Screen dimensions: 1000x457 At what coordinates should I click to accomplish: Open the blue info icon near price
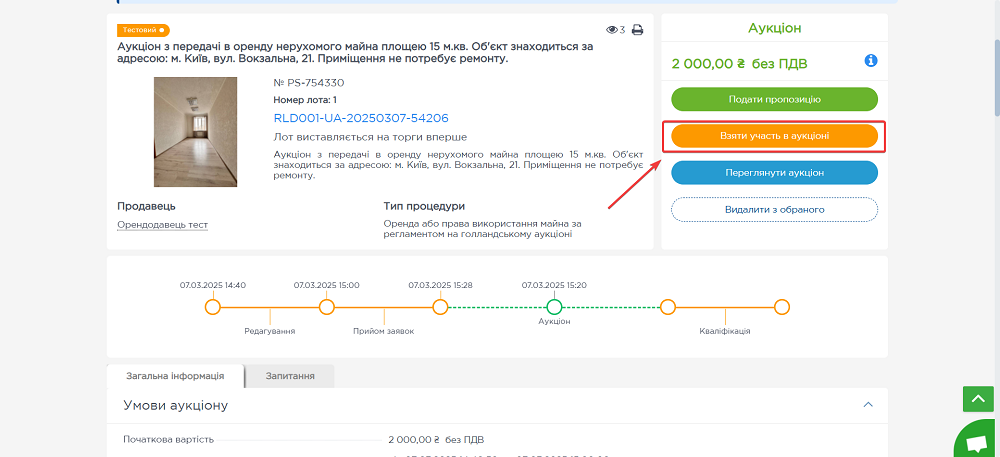click(871, 62)
